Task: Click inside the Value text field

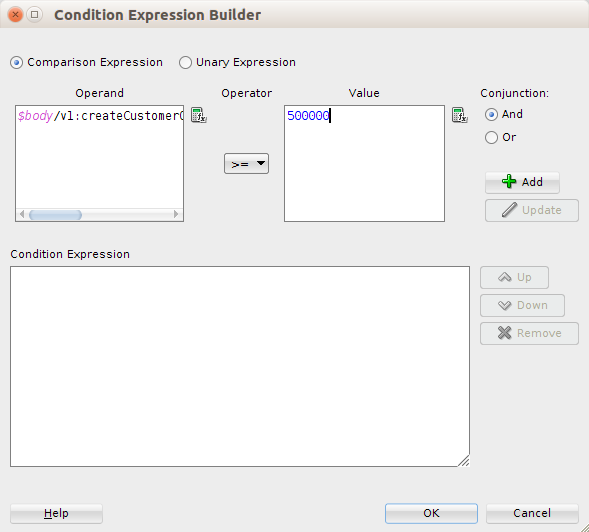Action: click(364, 163)
